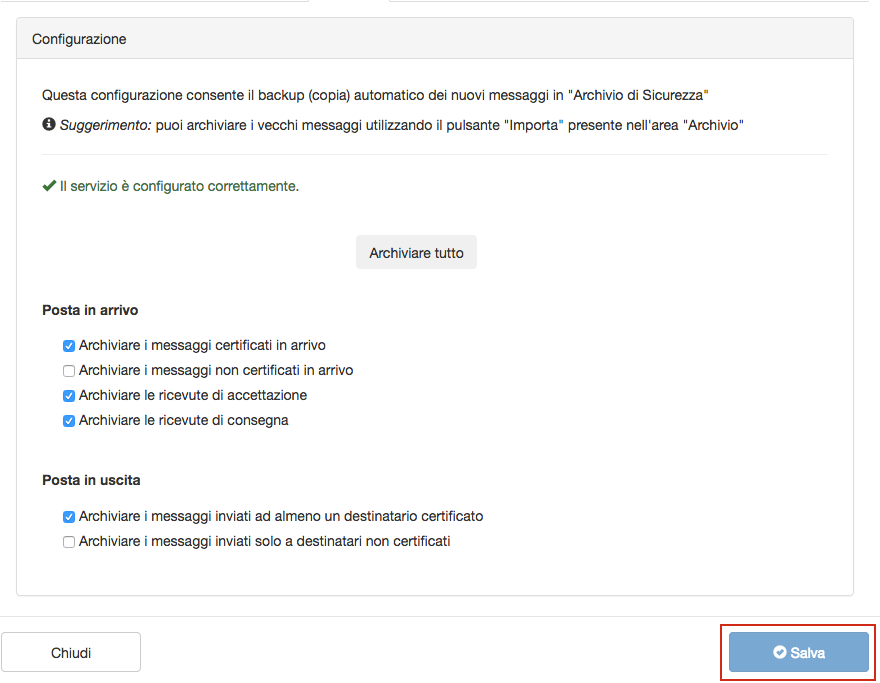
Task: Uncheck Archiviare i messaggi certificati in arrivo
Action: pos(69,346)
